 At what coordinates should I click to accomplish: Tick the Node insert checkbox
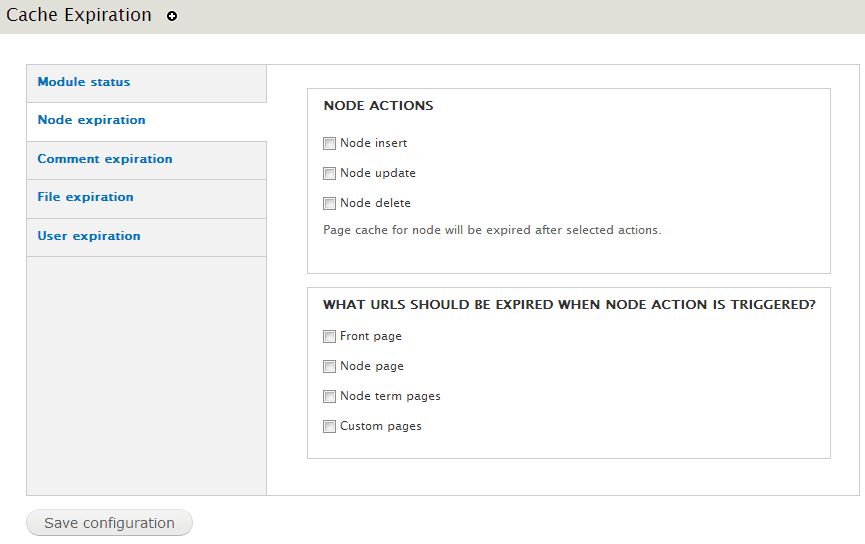[x=330, y=144]
